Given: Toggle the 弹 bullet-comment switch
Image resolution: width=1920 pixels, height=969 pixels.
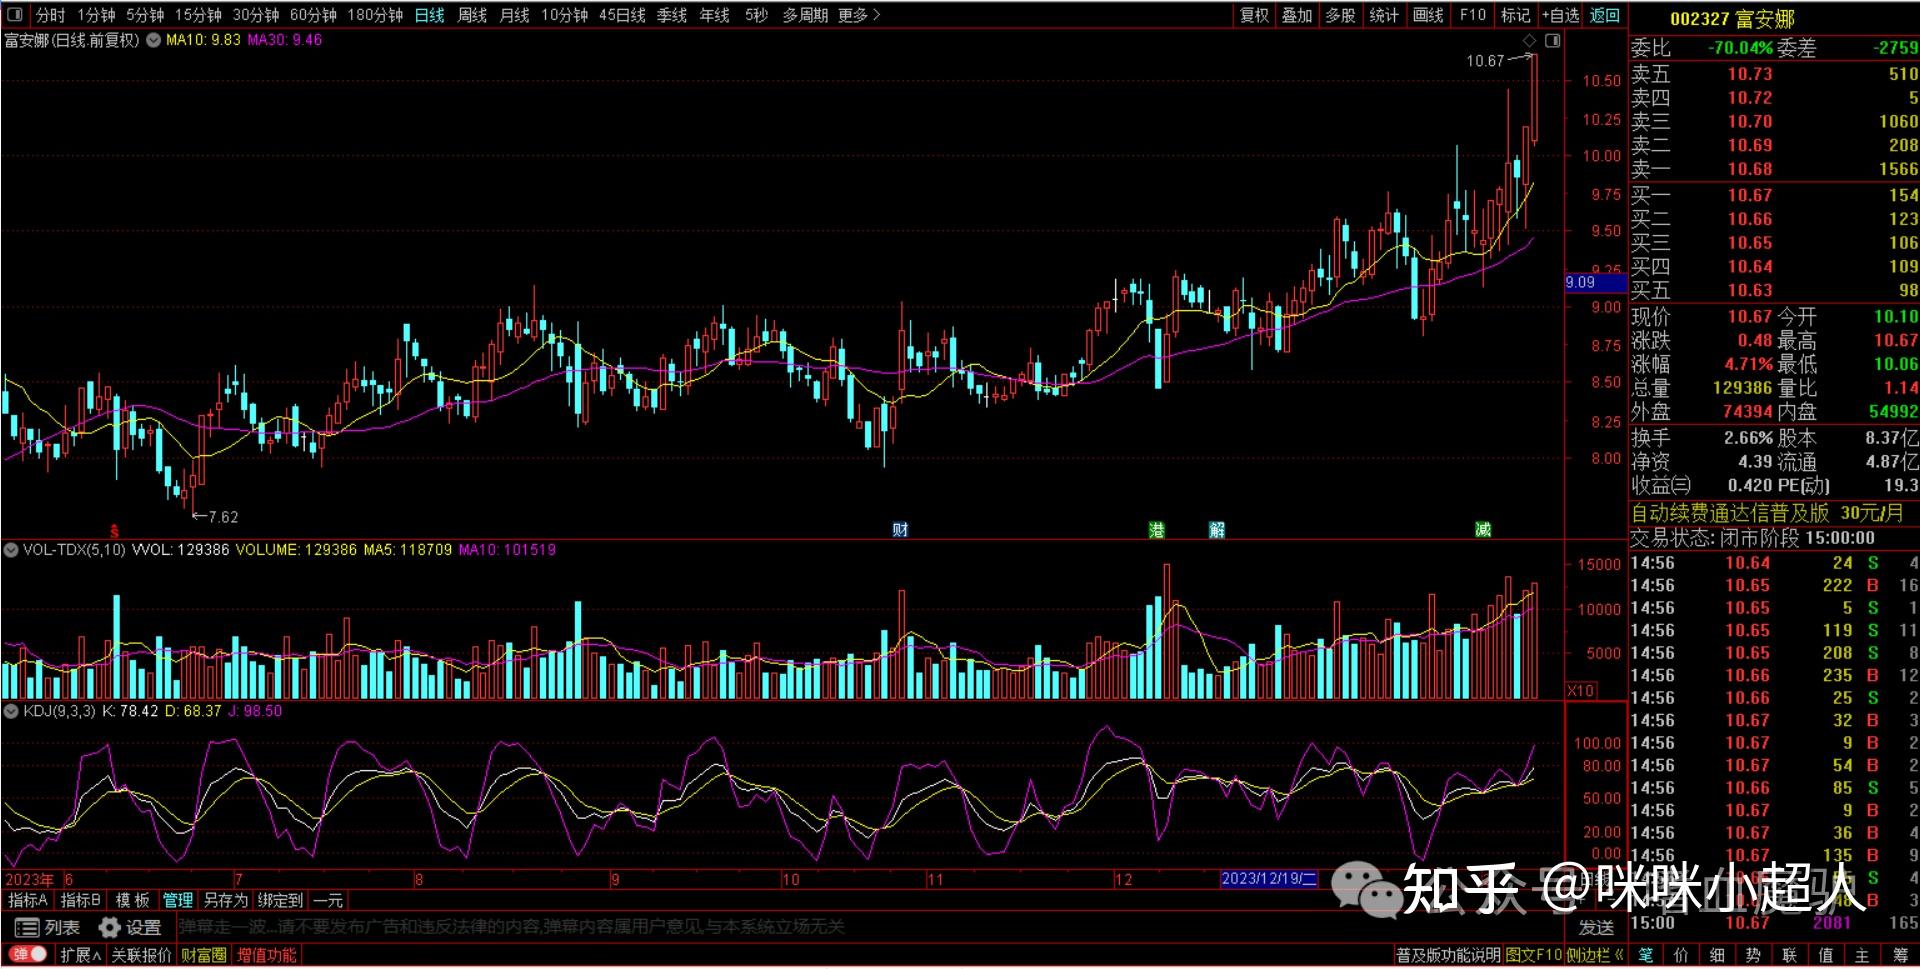Looking at the screenshot, I should coord(28,955).
